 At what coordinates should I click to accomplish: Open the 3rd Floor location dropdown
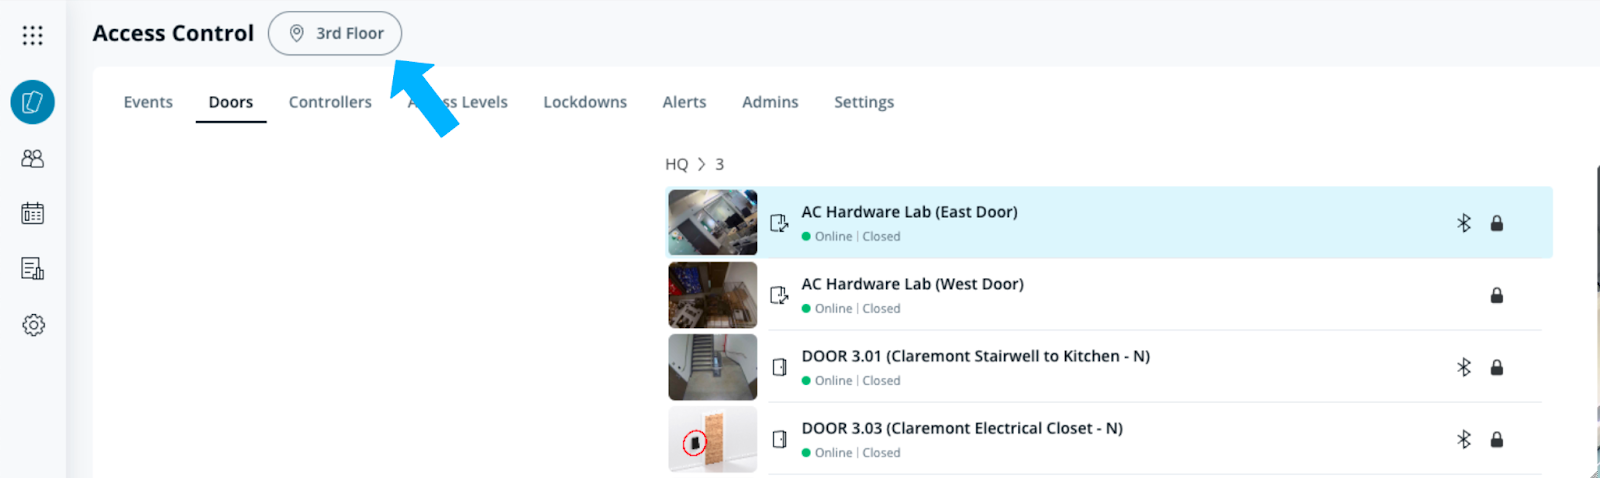(x=335, y=33)
